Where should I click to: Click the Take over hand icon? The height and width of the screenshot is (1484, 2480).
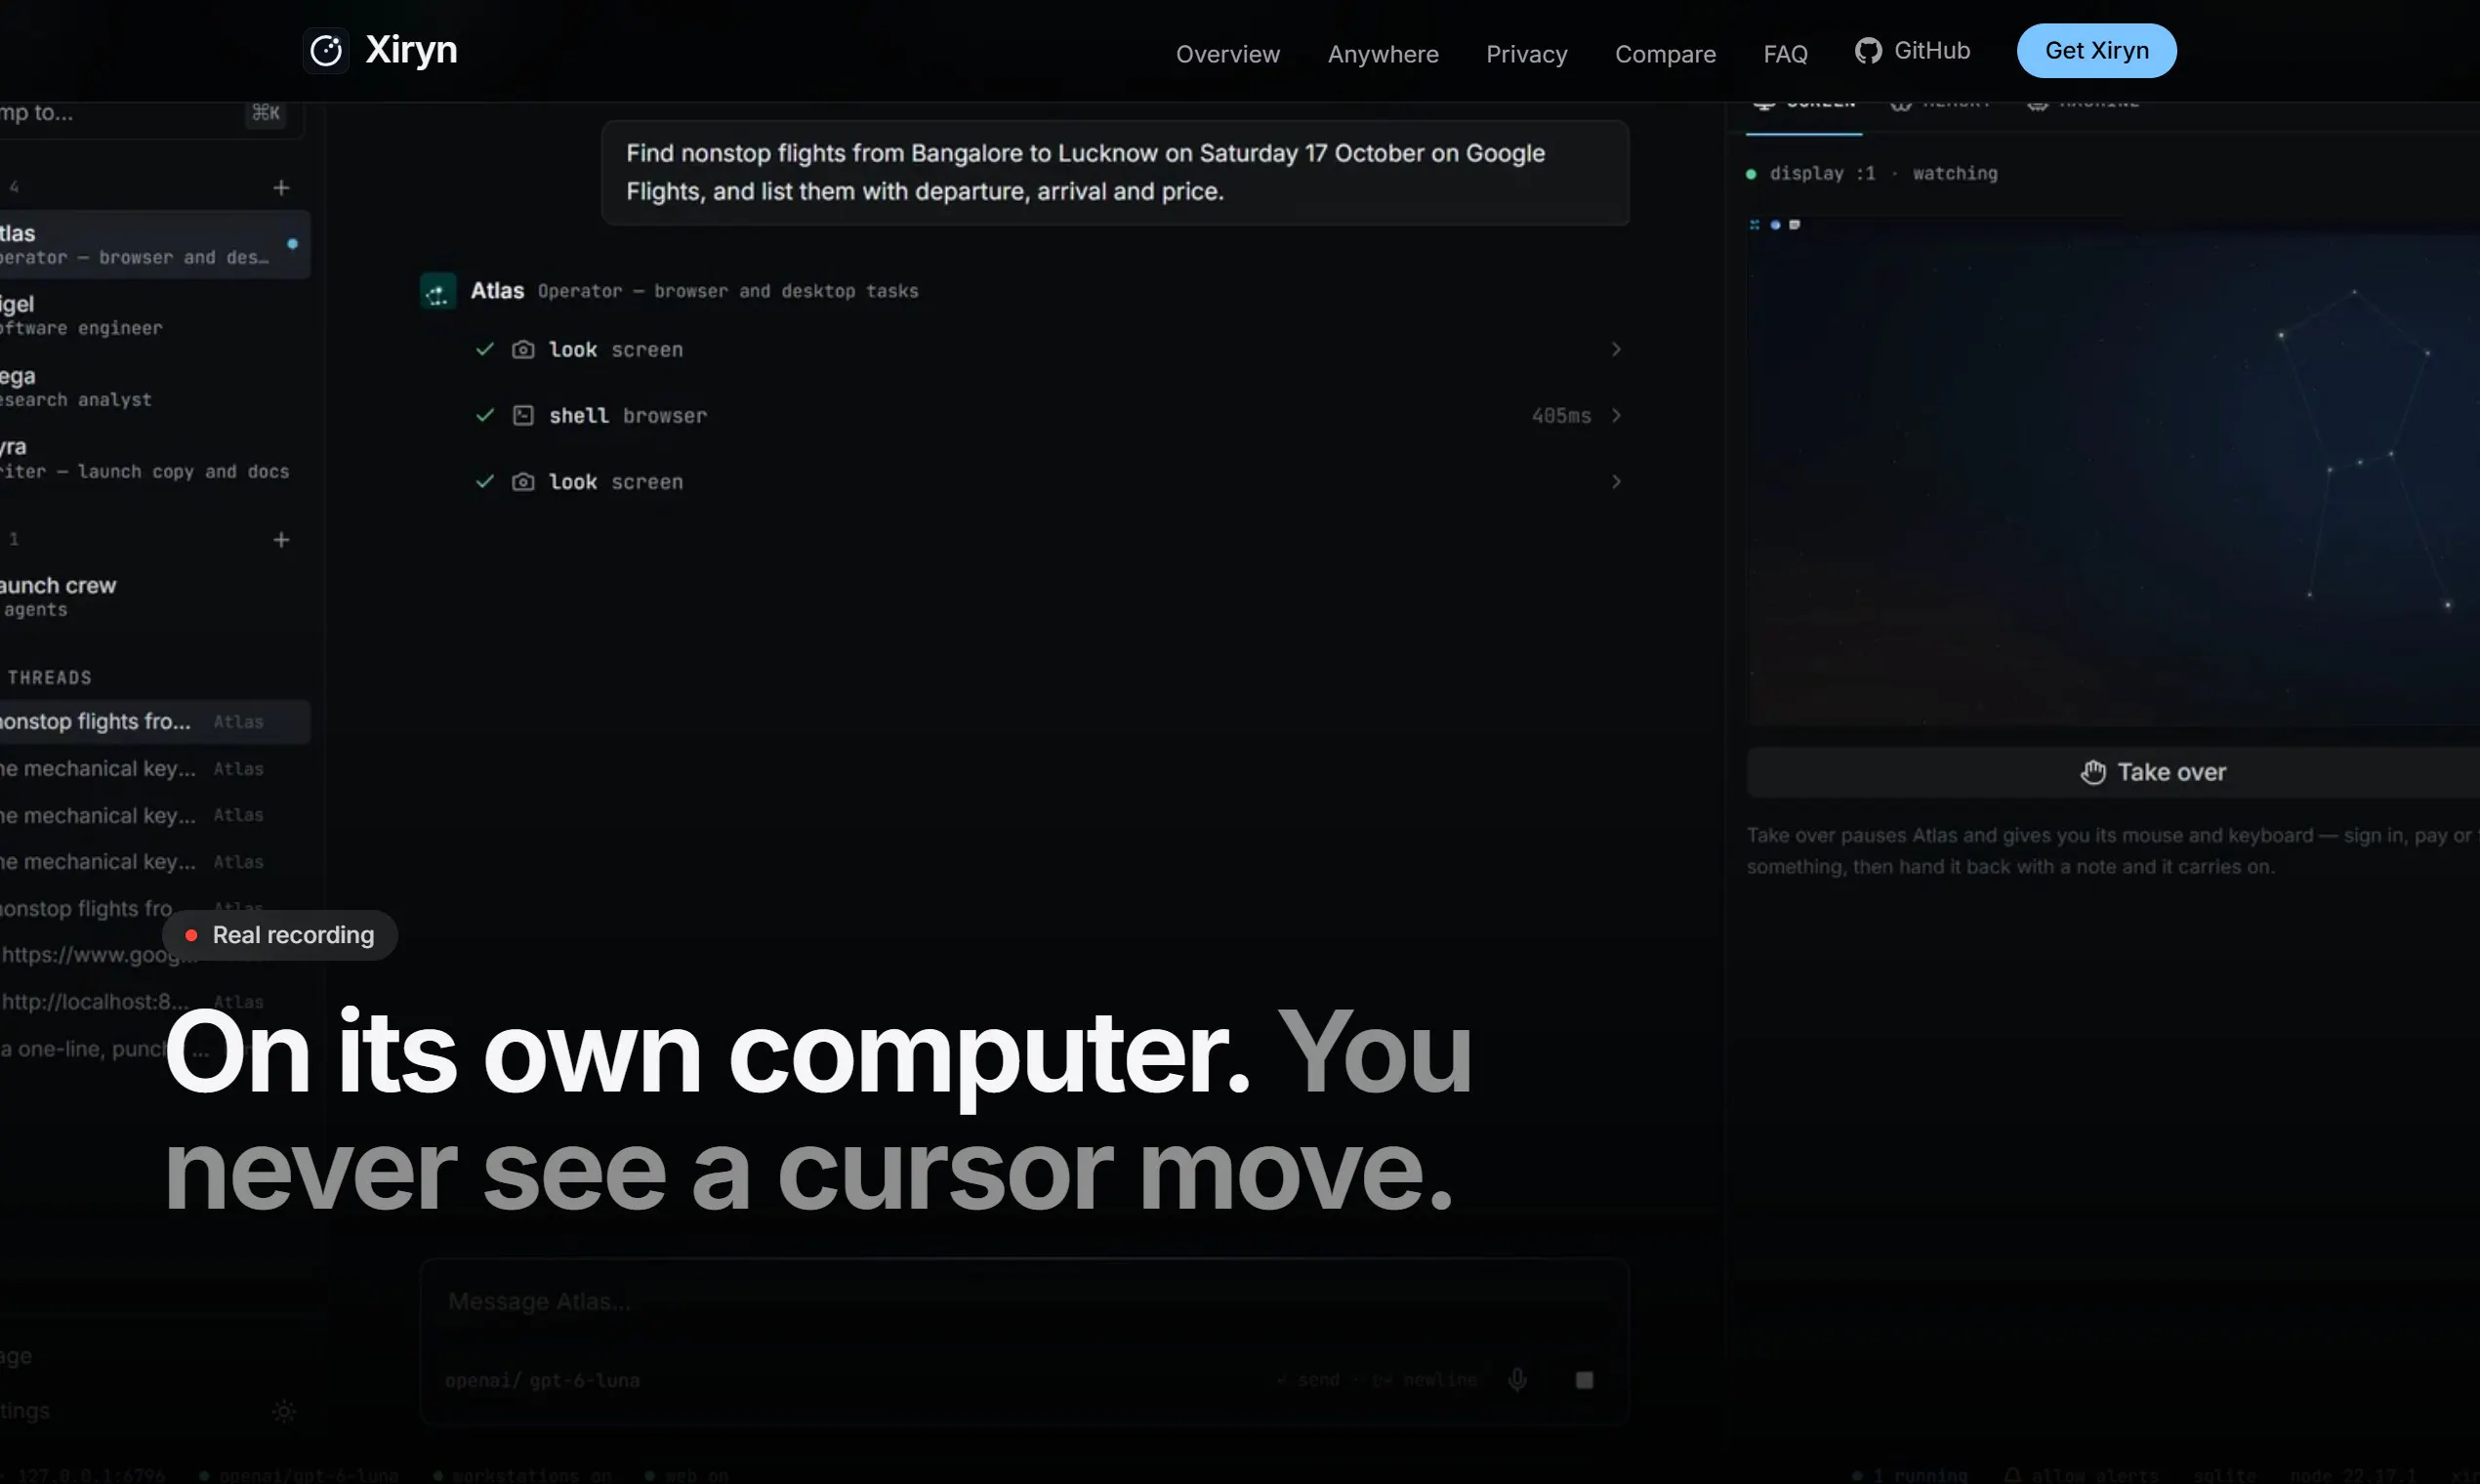pos(2093,772)
